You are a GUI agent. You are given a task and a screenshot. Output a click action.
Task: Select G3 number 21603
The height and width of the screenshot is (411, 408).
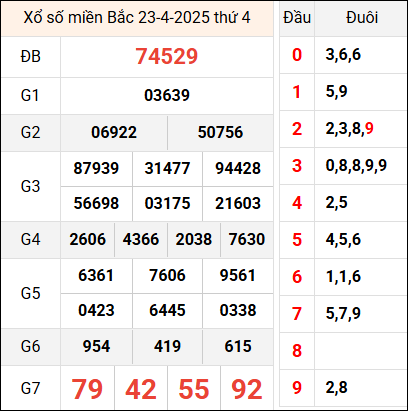tap(238, 203)
